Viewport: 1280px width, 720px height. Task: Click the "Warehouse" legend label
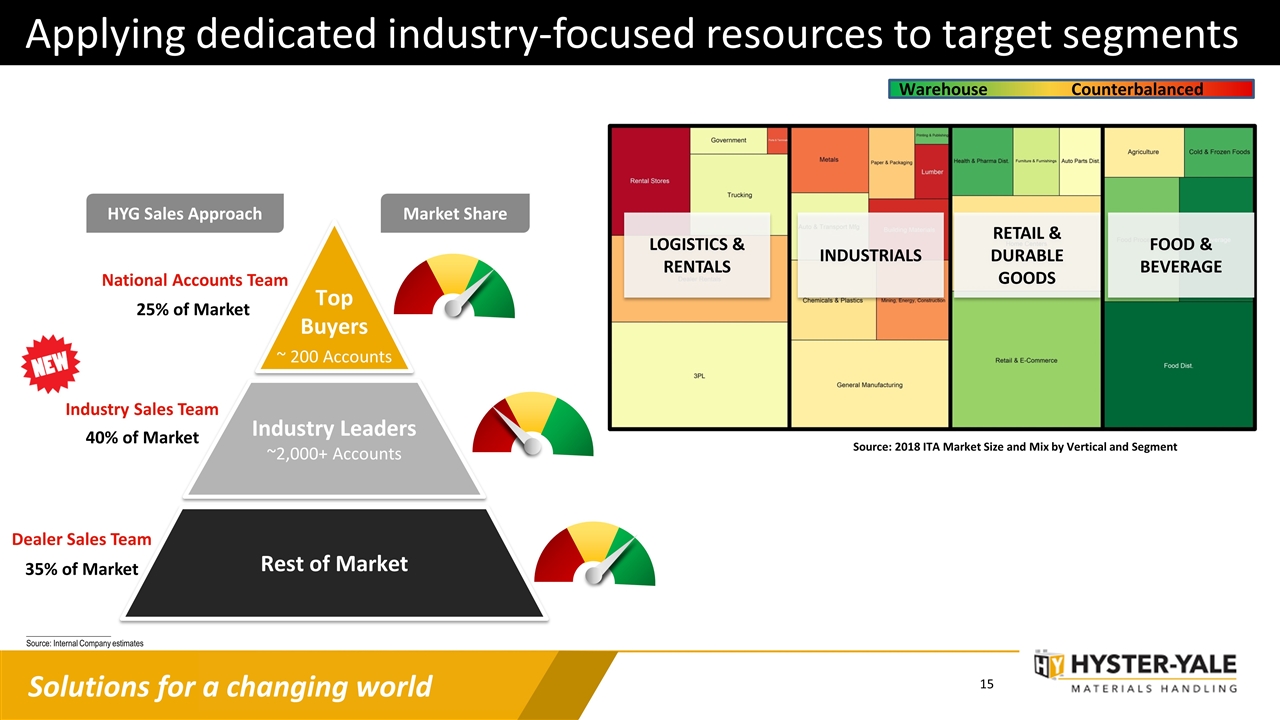point(943,90)
